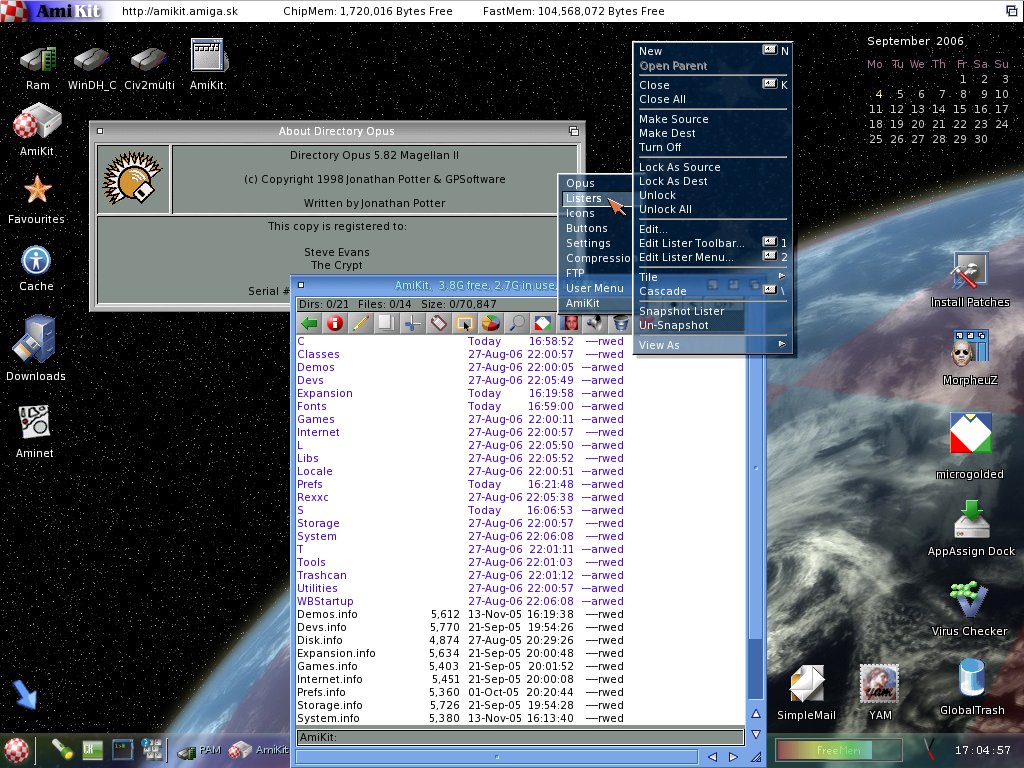
Task: Choose Edit Lister Toolbar... item
Action: pyautogui.click(x=712, y=243)
